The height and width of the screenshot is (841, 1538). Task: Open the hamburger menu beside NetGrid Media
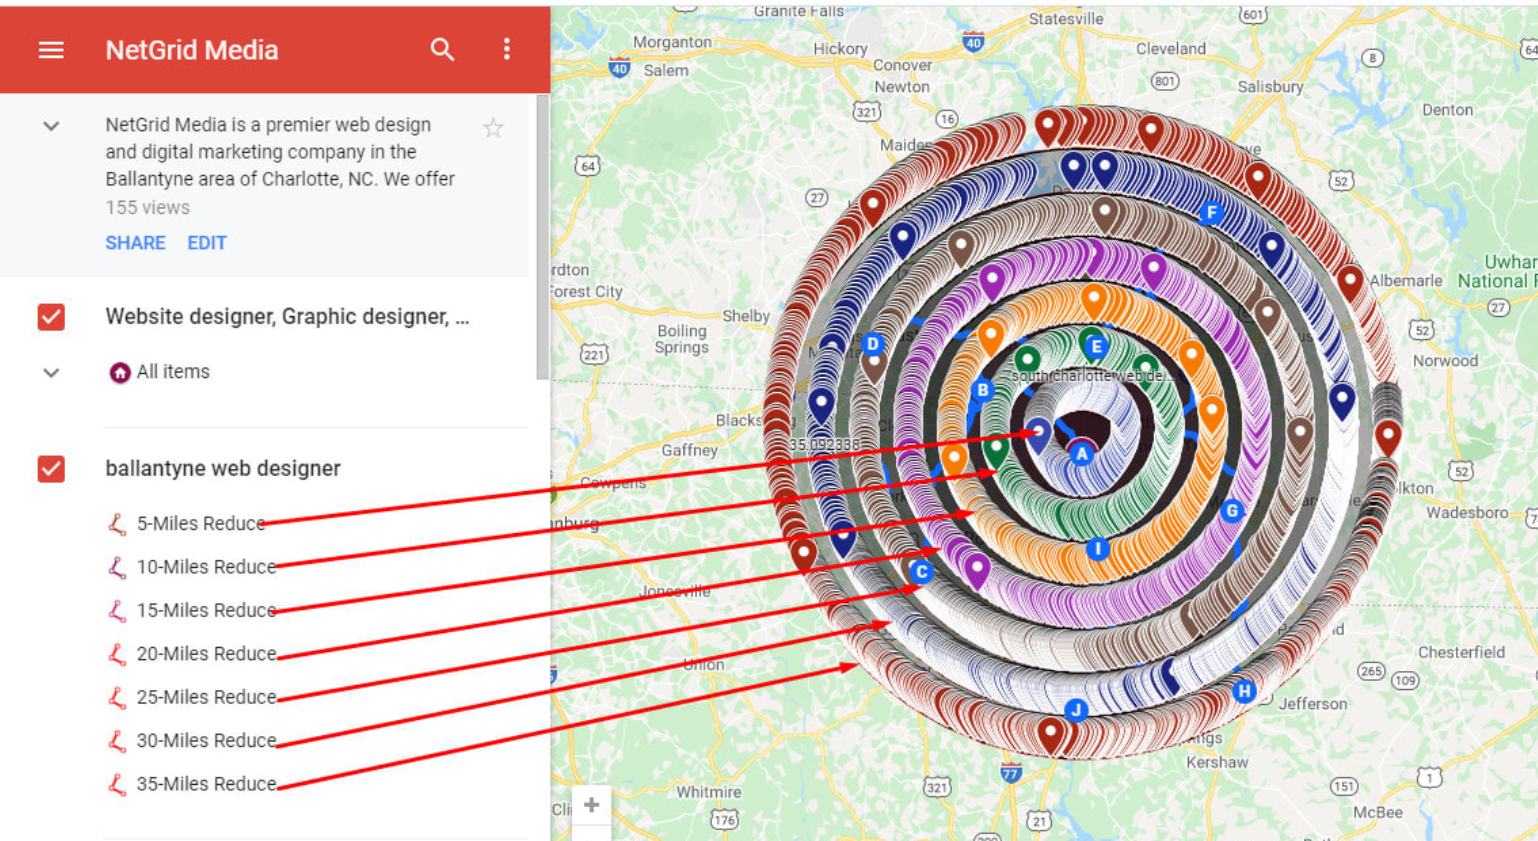tap(51, 50)
